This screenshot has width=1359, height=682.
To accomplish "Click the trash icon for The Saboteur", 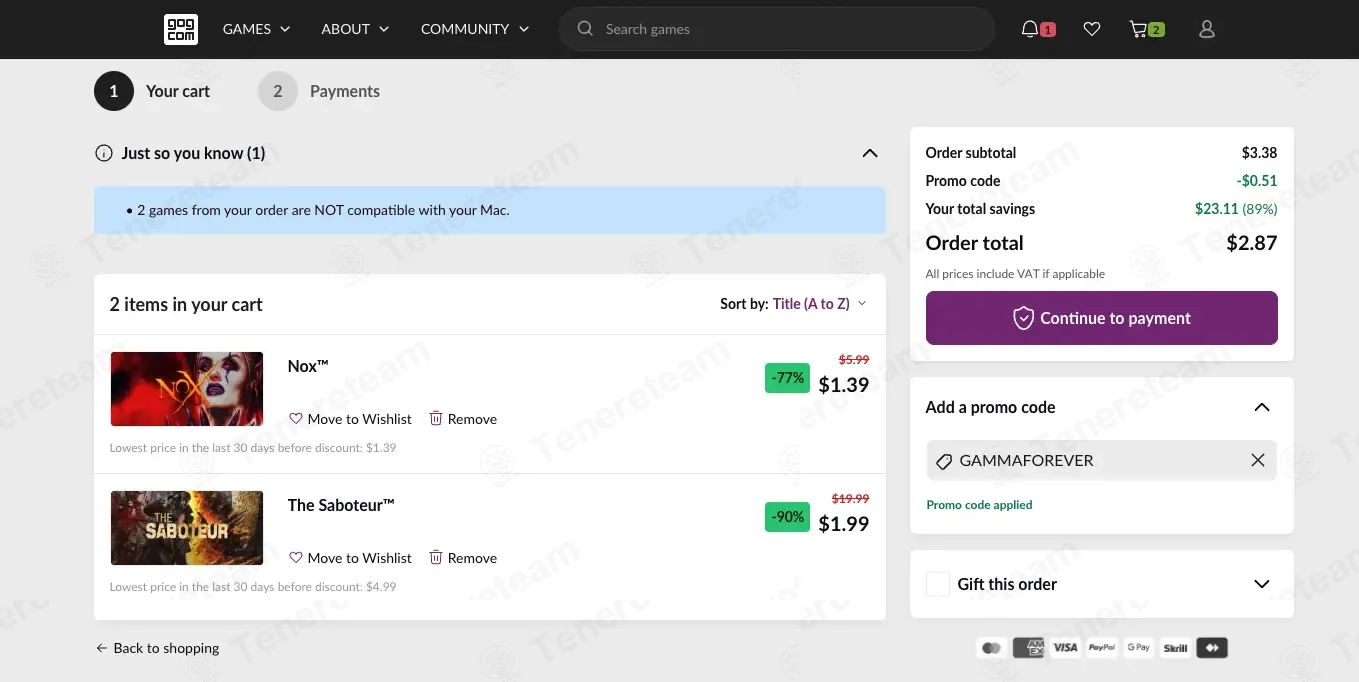I will [436, 557].
